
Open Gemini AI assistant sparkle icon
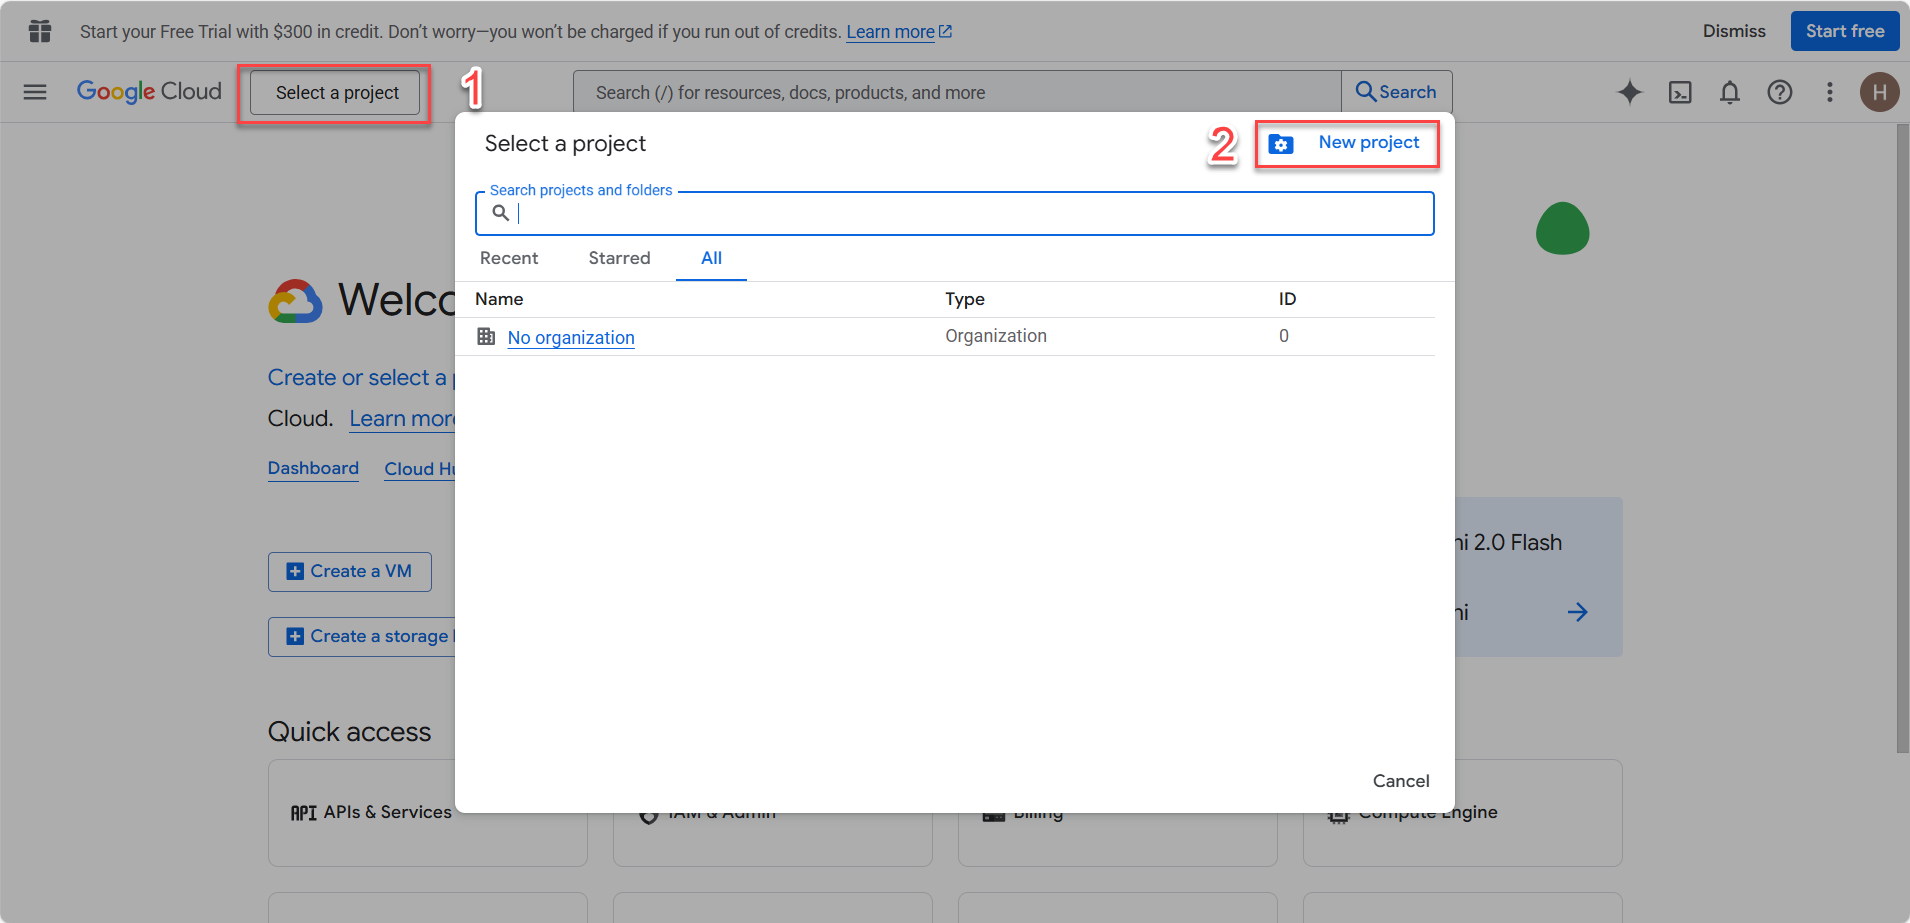coord(1630,92)
